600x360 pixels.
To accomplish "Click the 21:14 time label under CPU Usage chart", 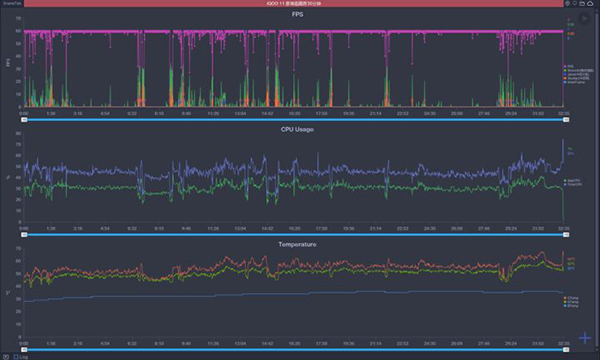I will (375, 228).
